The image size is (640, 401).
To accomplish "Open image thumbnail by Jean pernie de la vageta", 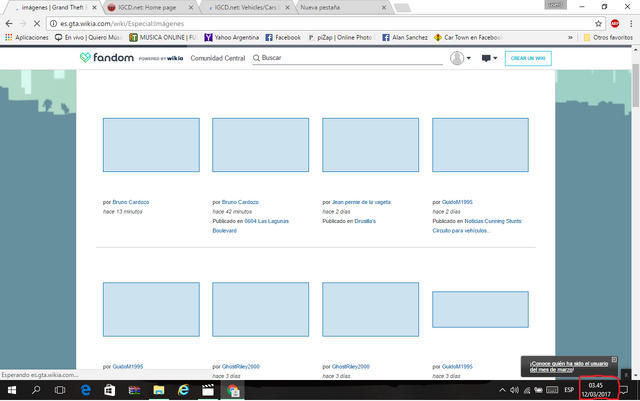I will tap(370, 145).
